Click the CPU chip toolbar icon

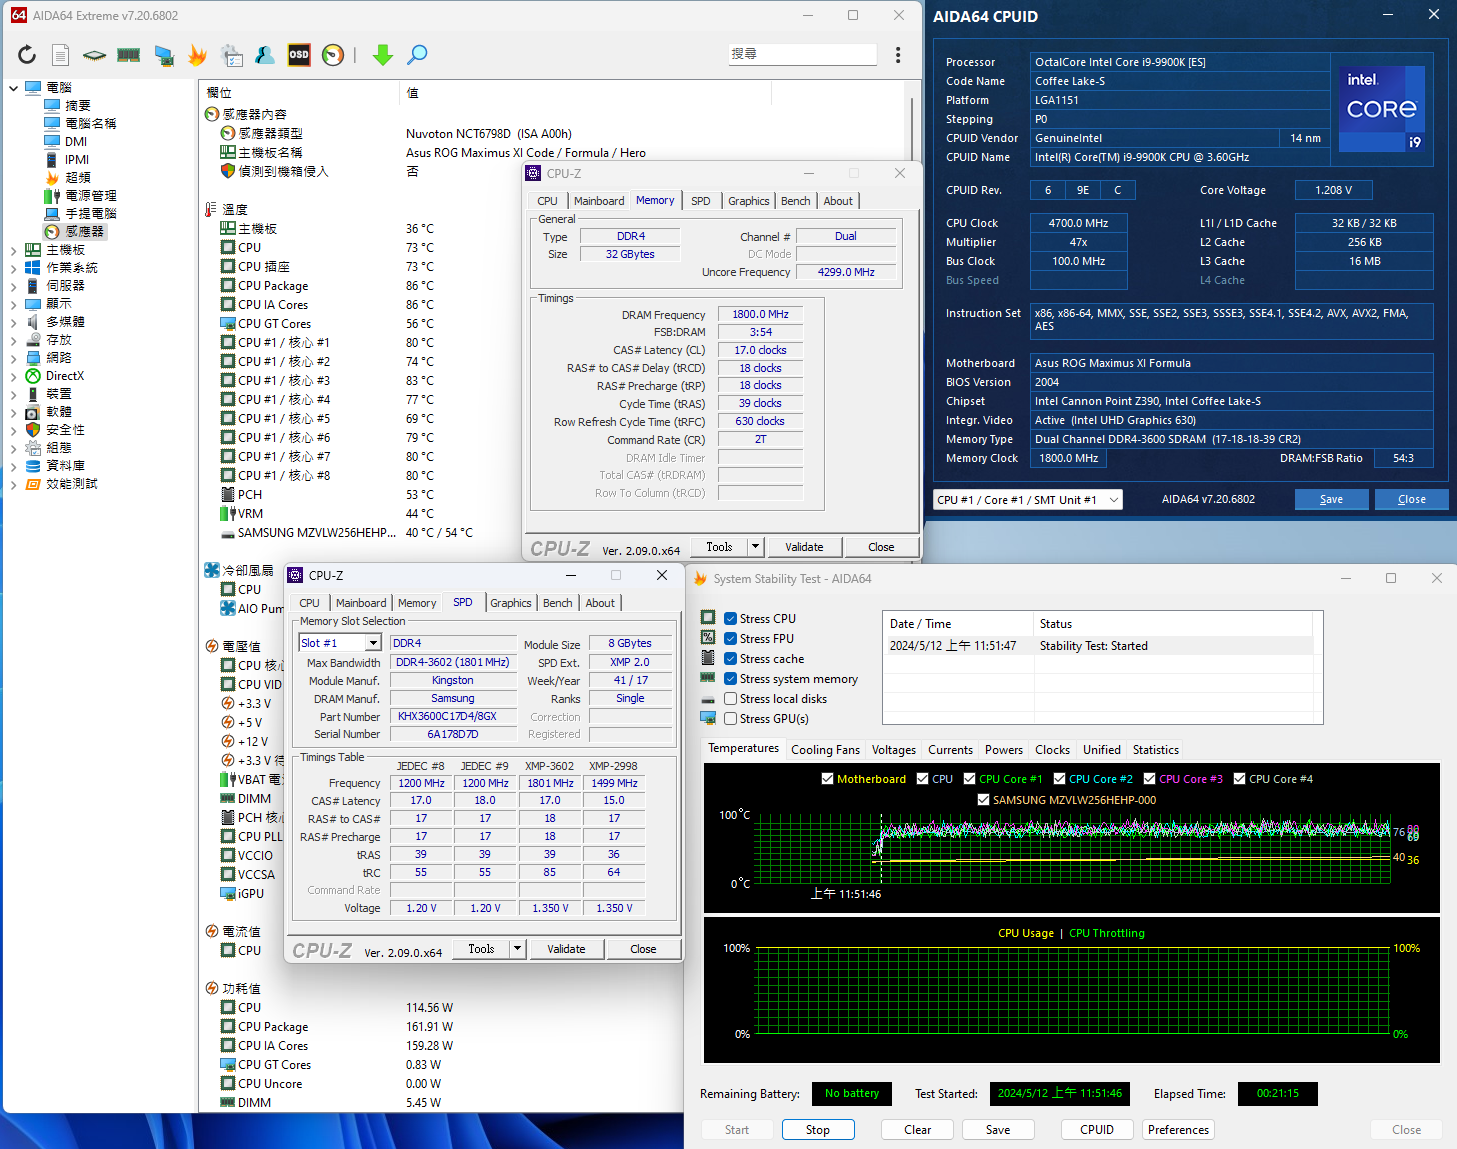[x=94, y=55]
